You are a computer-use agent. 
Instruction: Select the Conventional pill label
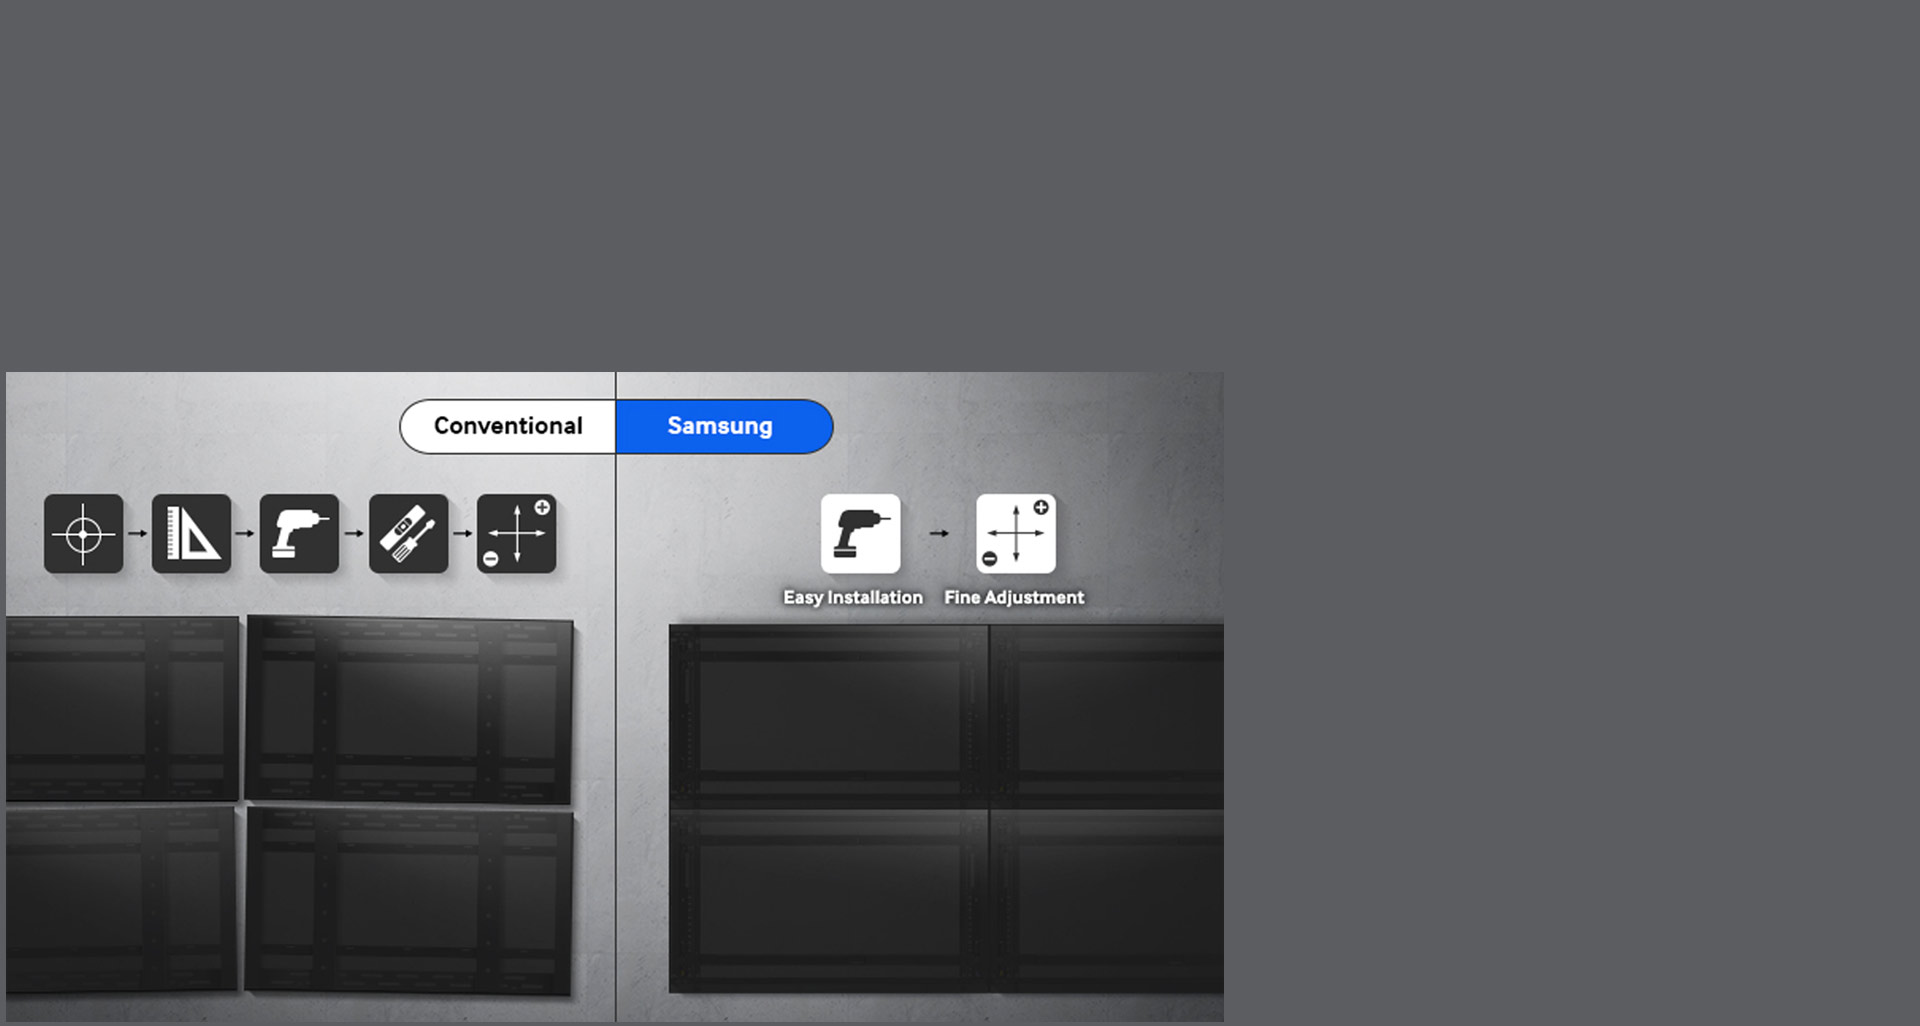coord(508,427)
